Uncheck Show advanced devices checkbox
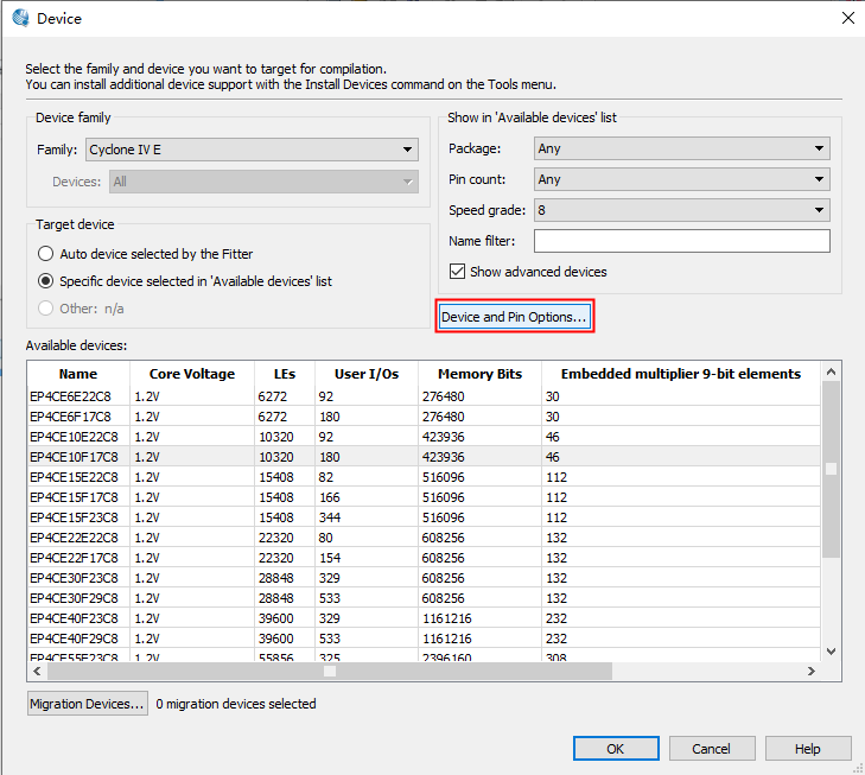 click(458, 272)
